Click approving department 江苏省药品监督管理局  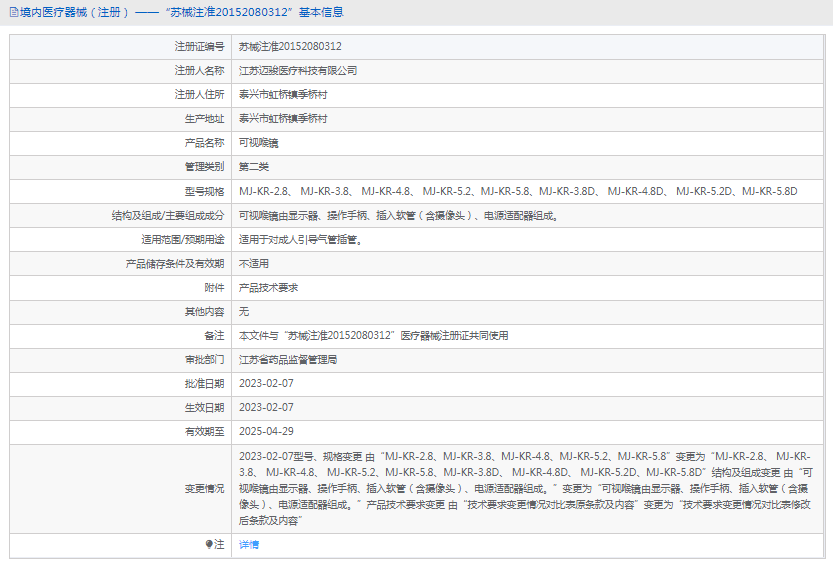coord(287,360)
